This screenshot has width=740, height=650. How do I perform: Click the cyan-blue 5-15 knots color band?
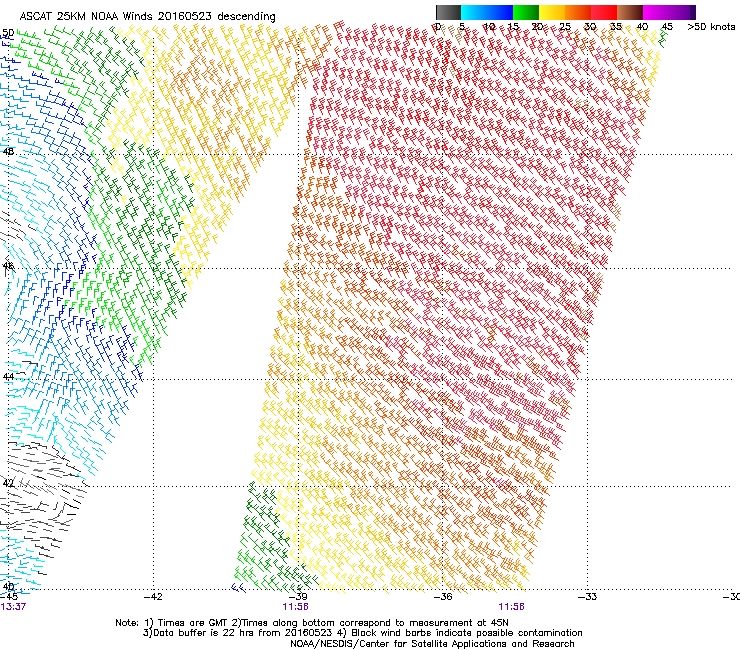[487, 12]
